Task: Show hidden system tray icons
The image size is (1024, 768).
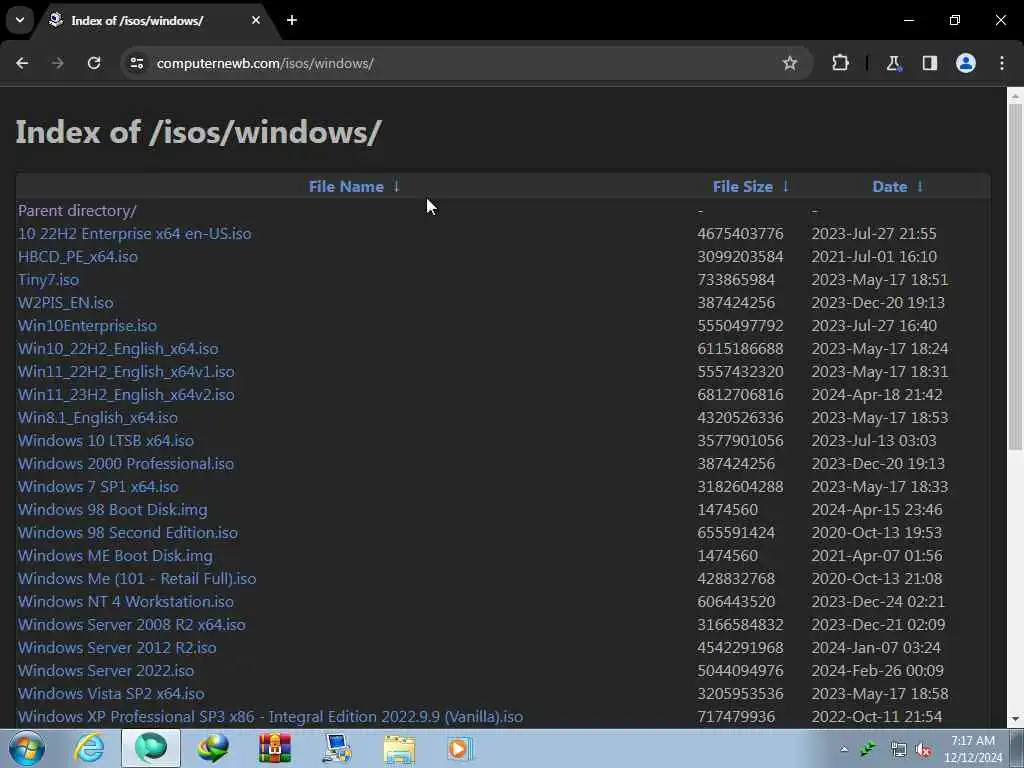Action: [x=844, y=749]
